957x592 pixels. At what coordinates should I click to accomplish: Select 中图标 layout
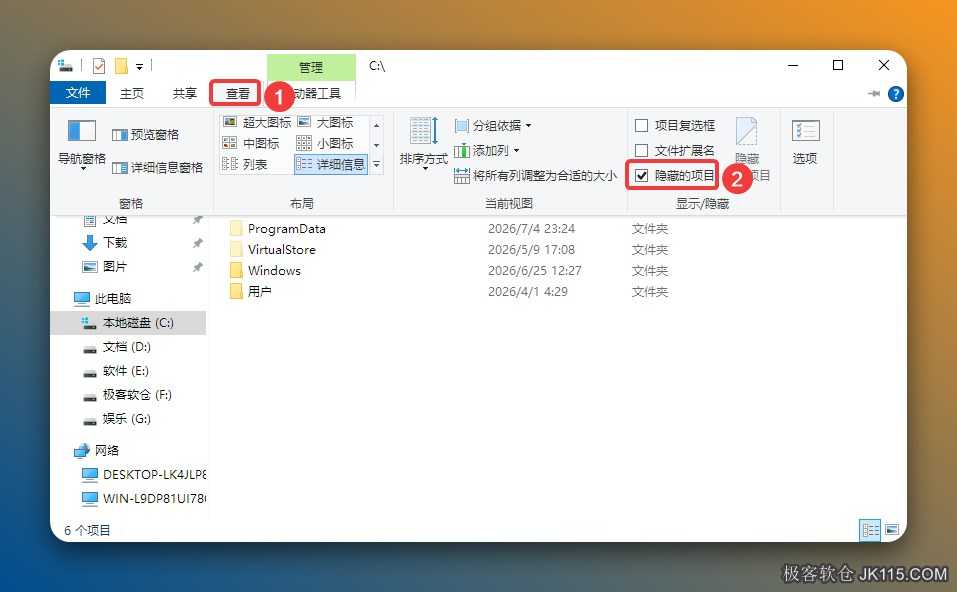pyautogui.click(x=251, y=143)
